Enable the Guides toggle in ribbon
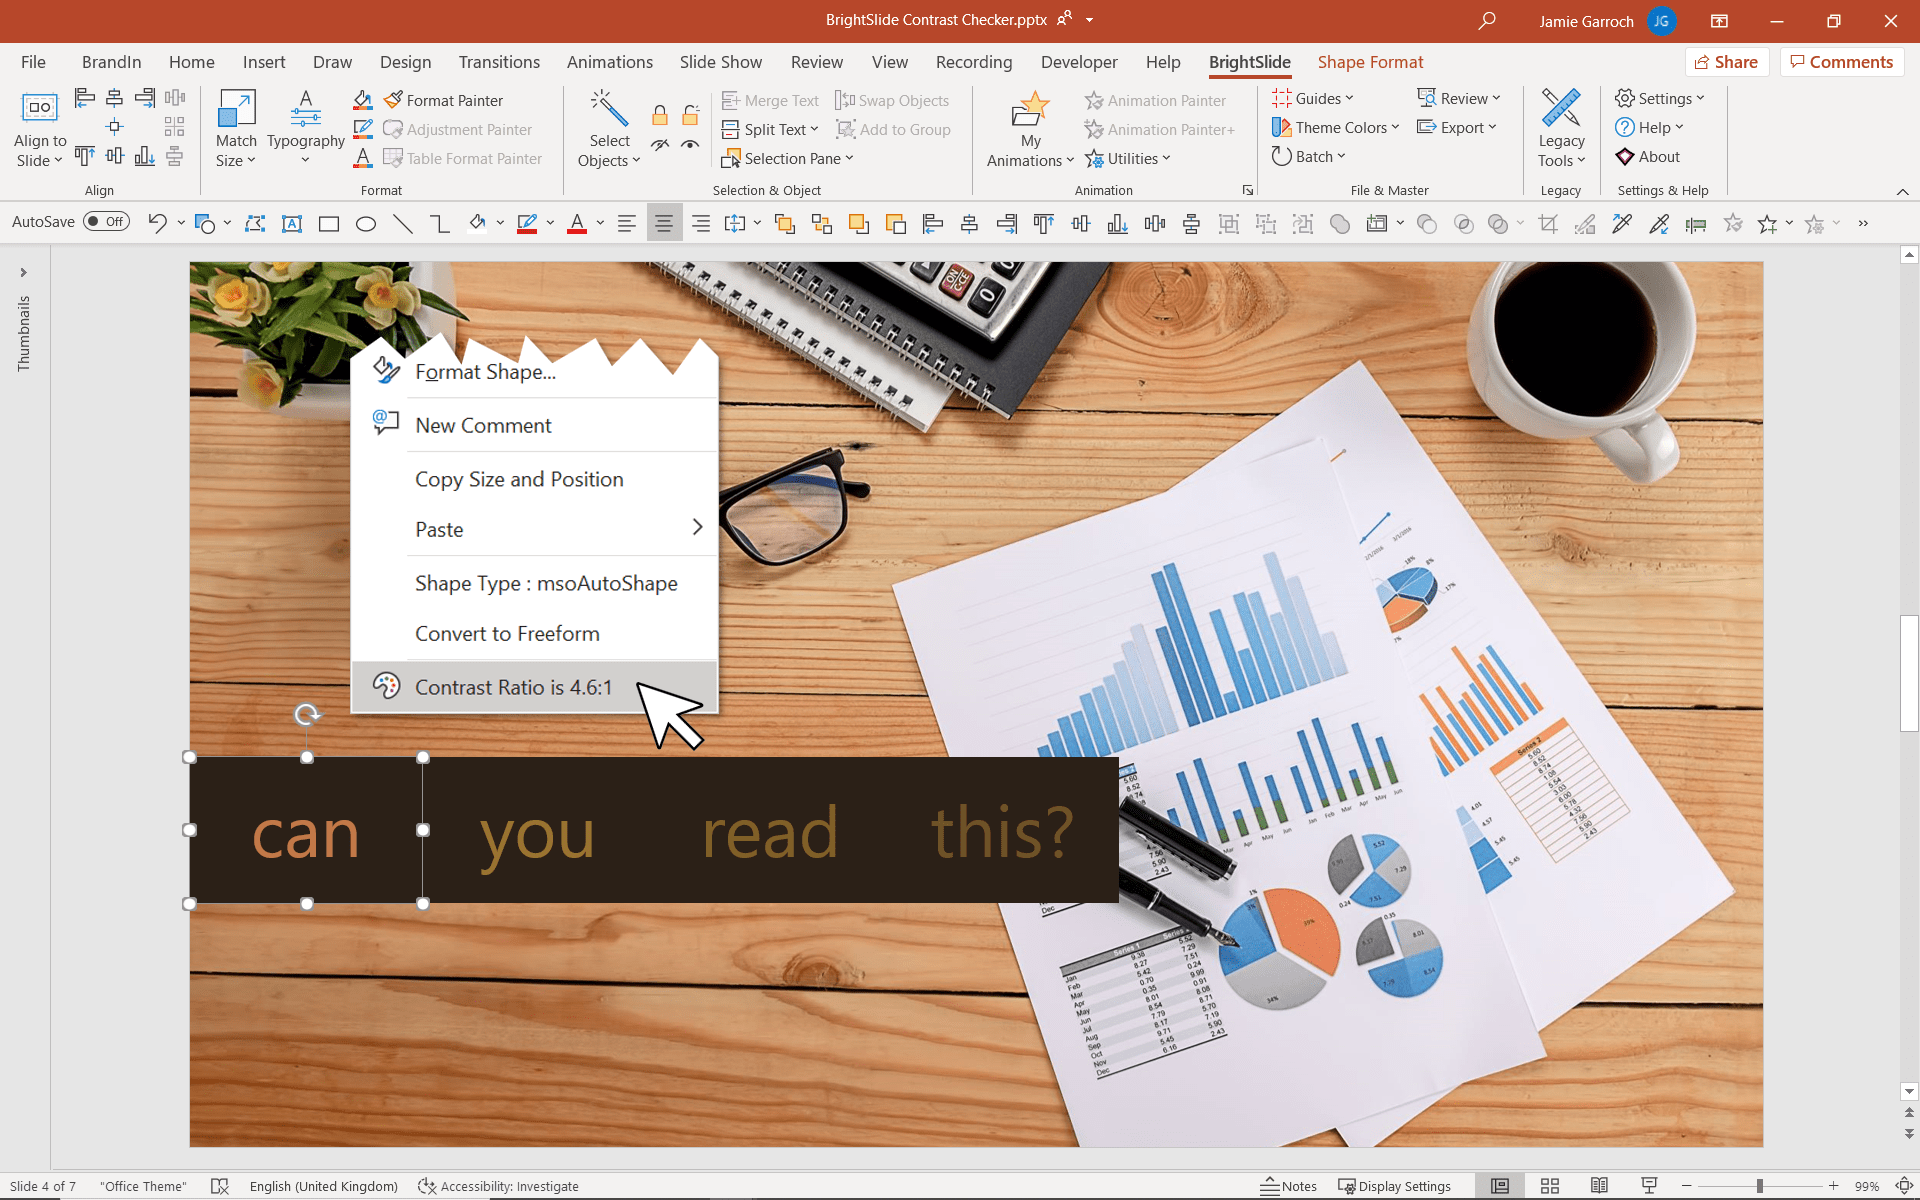The image size is (1920, 1200). click(x=1312, y=97)
